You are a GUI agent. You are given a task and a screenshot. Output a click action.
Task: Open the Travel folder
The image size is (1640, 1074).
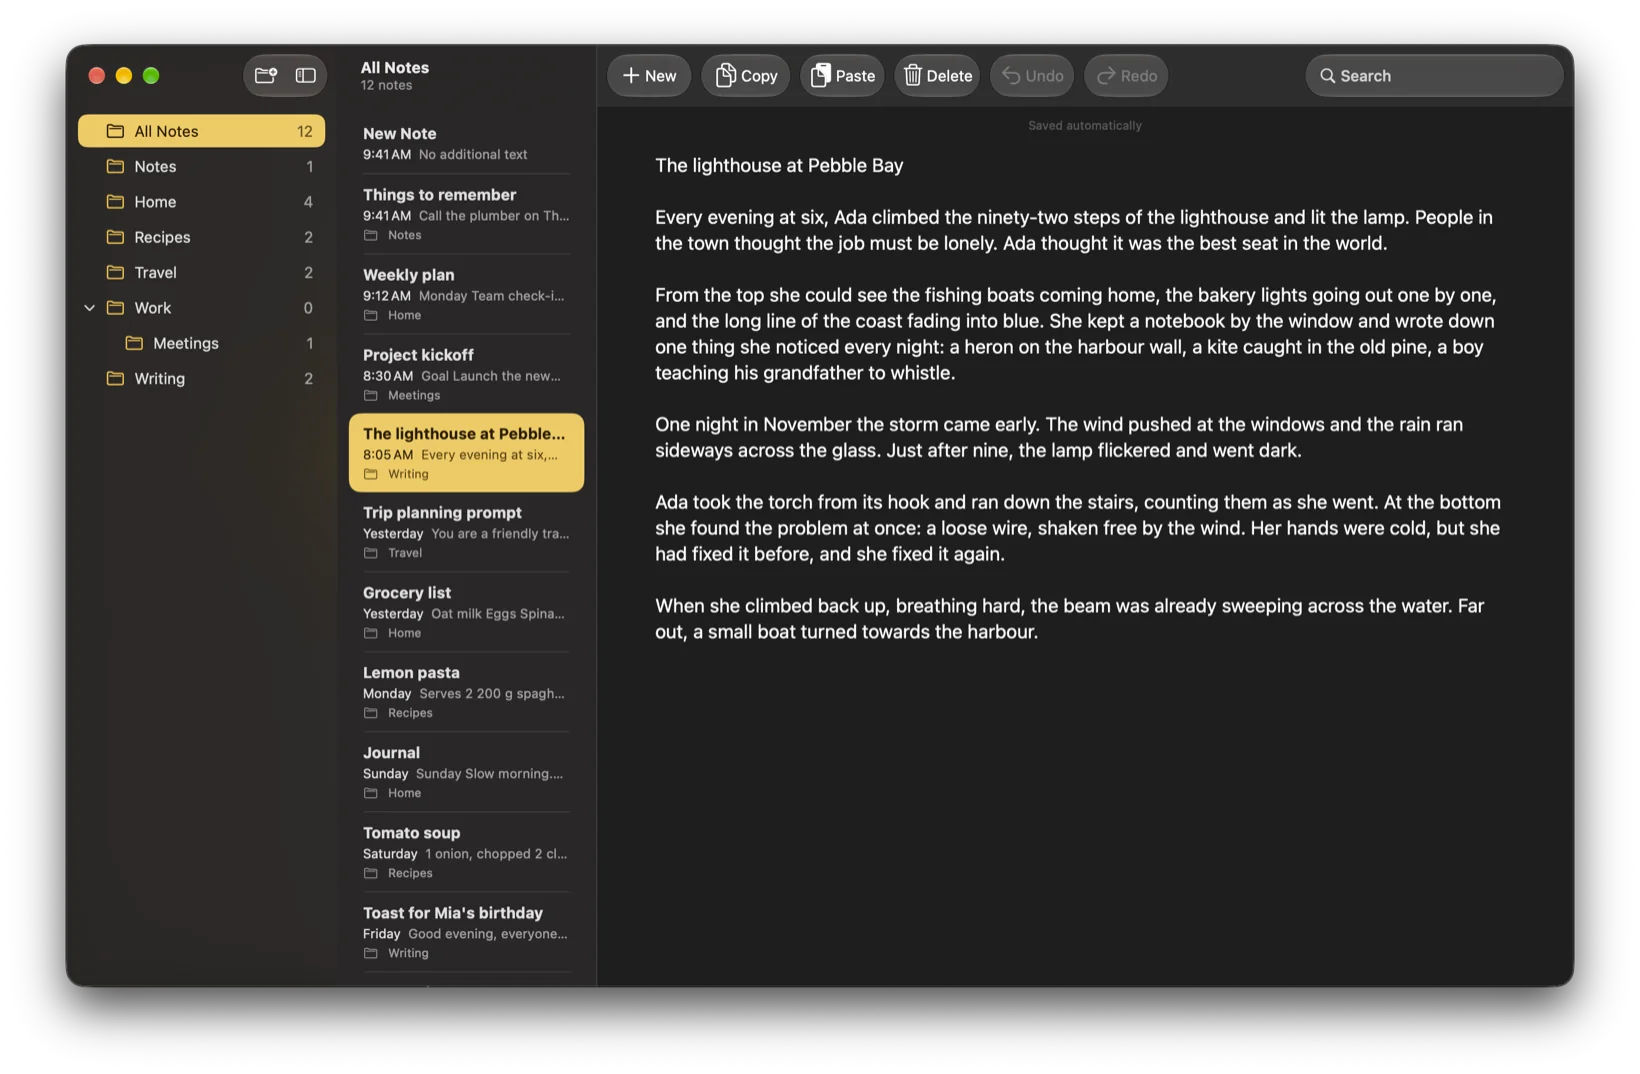(202, 272)
